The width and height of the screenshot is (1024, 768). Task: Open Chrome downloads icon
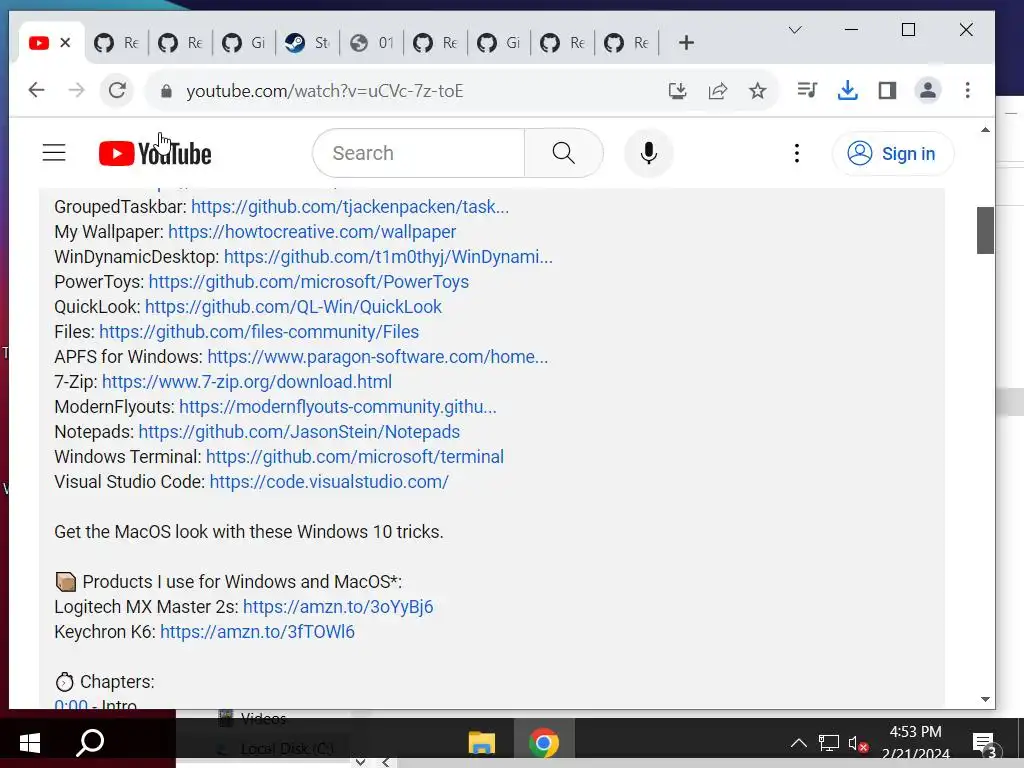[847, 90]
